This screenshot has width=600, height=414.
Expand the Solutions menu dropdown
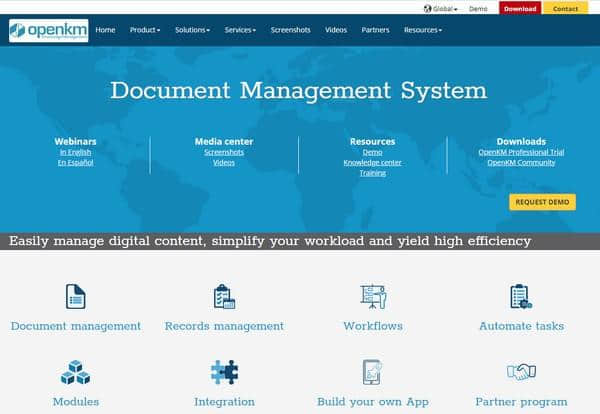click(192, 30)
